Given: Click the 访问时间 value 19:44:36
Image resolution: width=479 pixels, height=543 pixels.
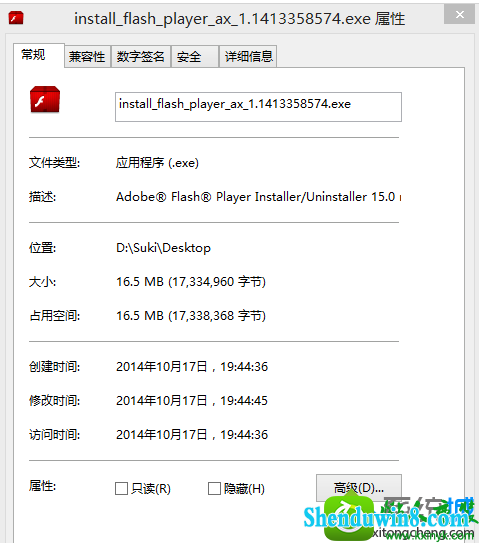Looking at the screenshot, I should pyautogui.click(x=192, y=434).
